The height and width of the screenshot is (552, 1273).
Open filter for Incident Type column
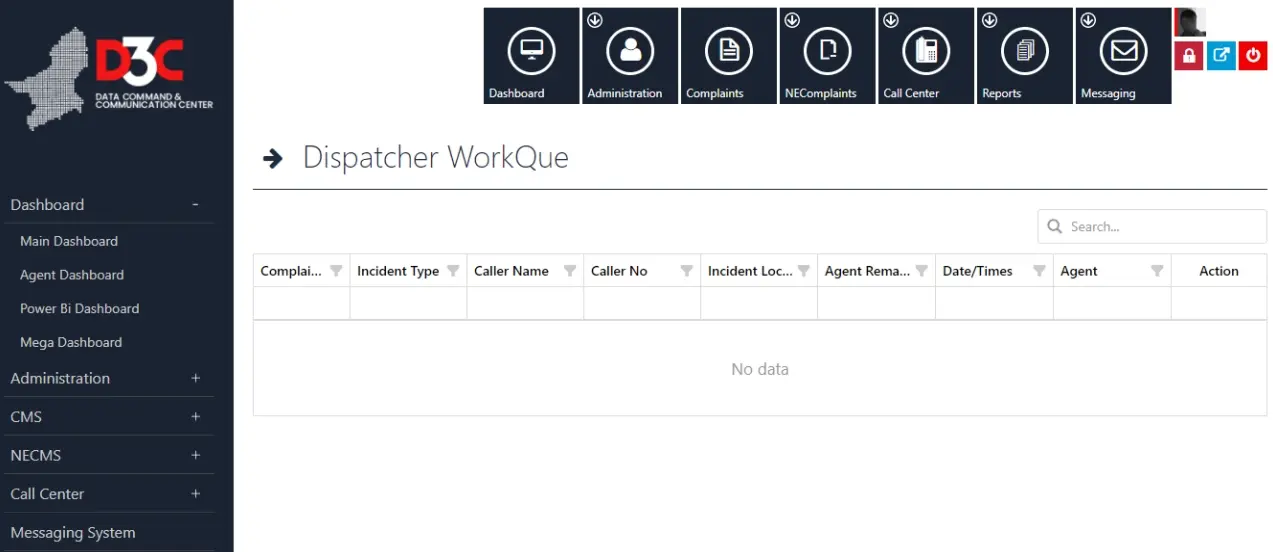453,271
